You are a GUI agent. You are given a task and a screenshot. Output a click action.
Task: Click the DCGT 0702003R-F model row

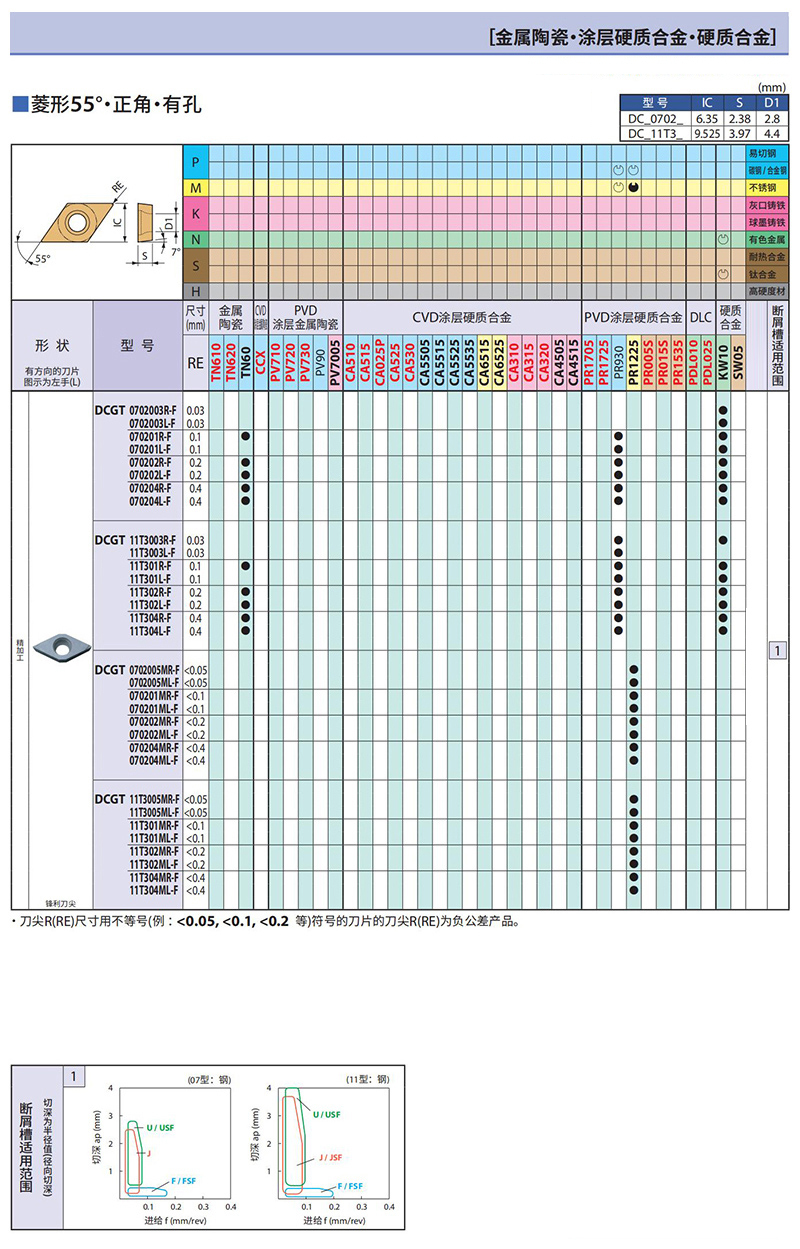click(x=136, y=411)
